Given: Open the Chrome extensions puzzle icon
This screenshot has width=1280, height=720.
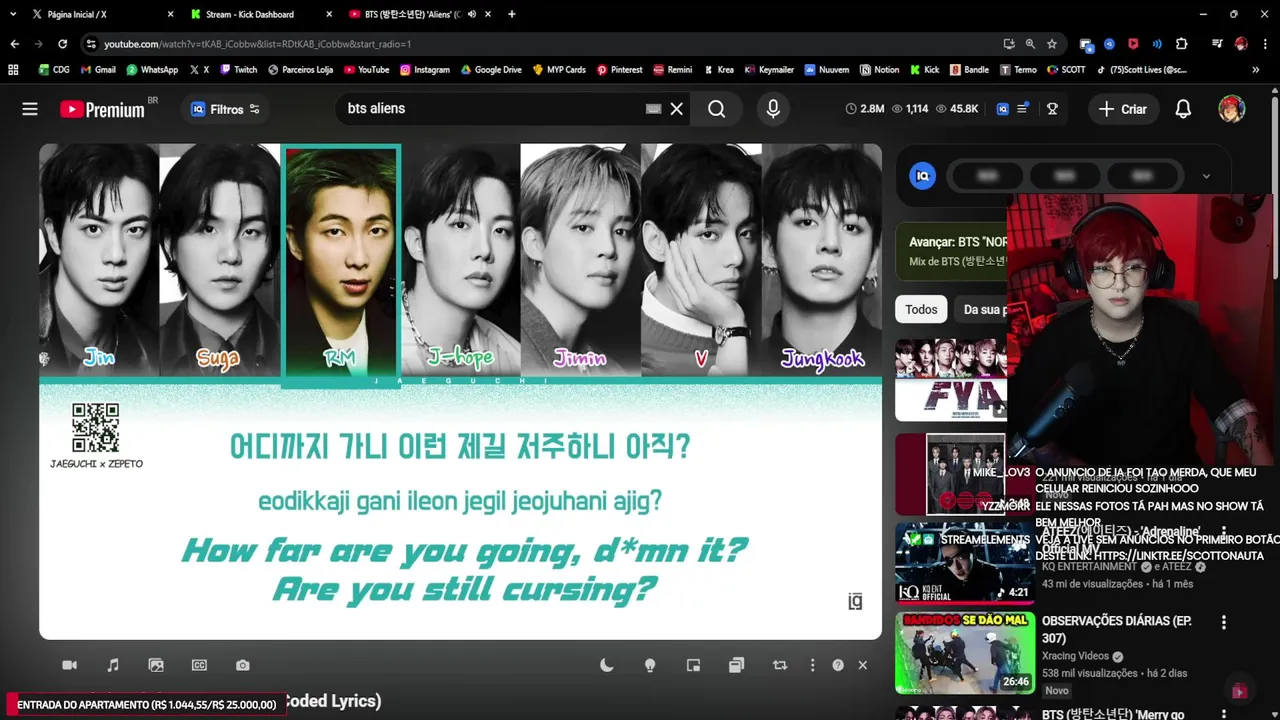Looking at the screenshot, I should (x=1181, y=44).
